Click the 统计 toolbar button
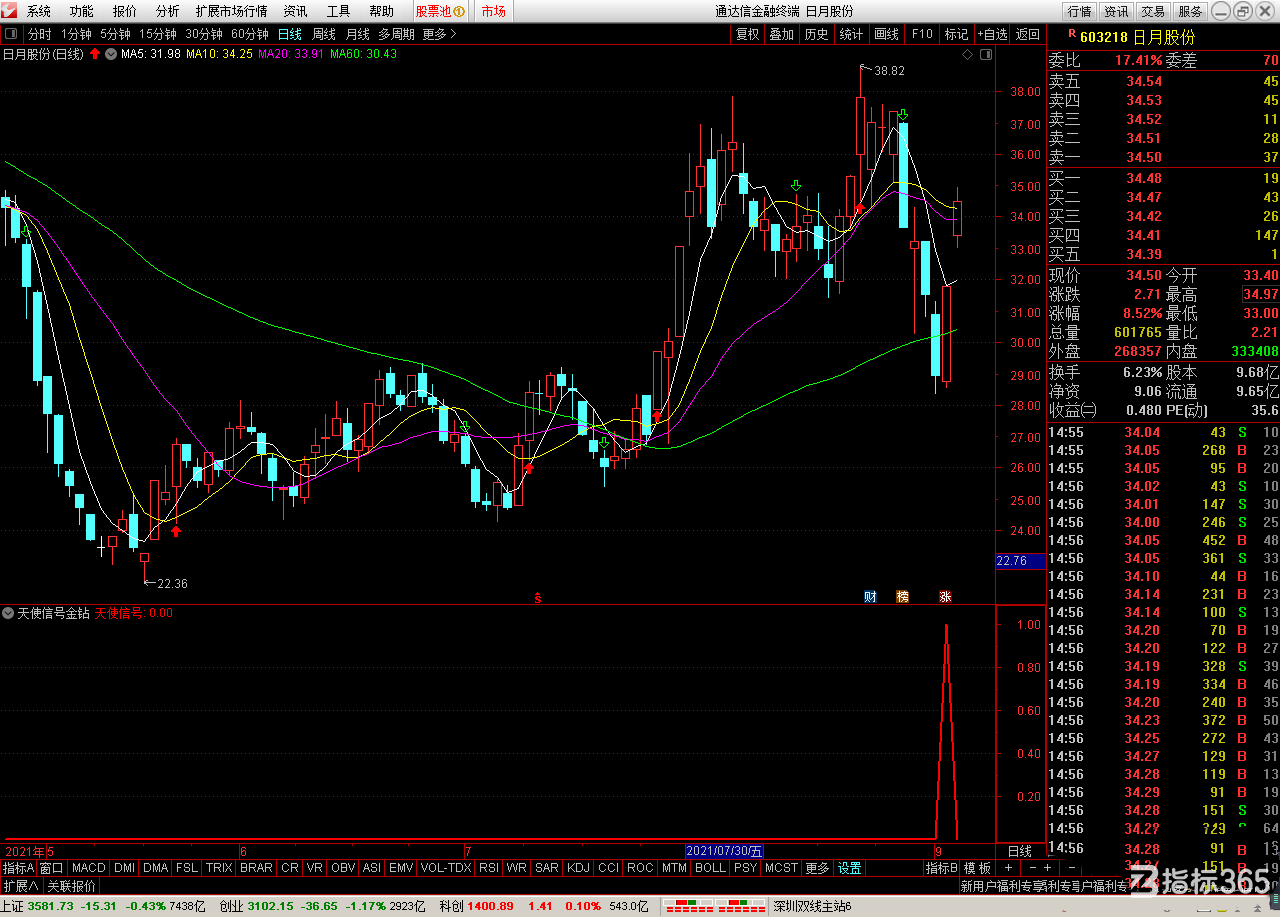Viewport: 1280px width, 918px height. tap(851, 34)
